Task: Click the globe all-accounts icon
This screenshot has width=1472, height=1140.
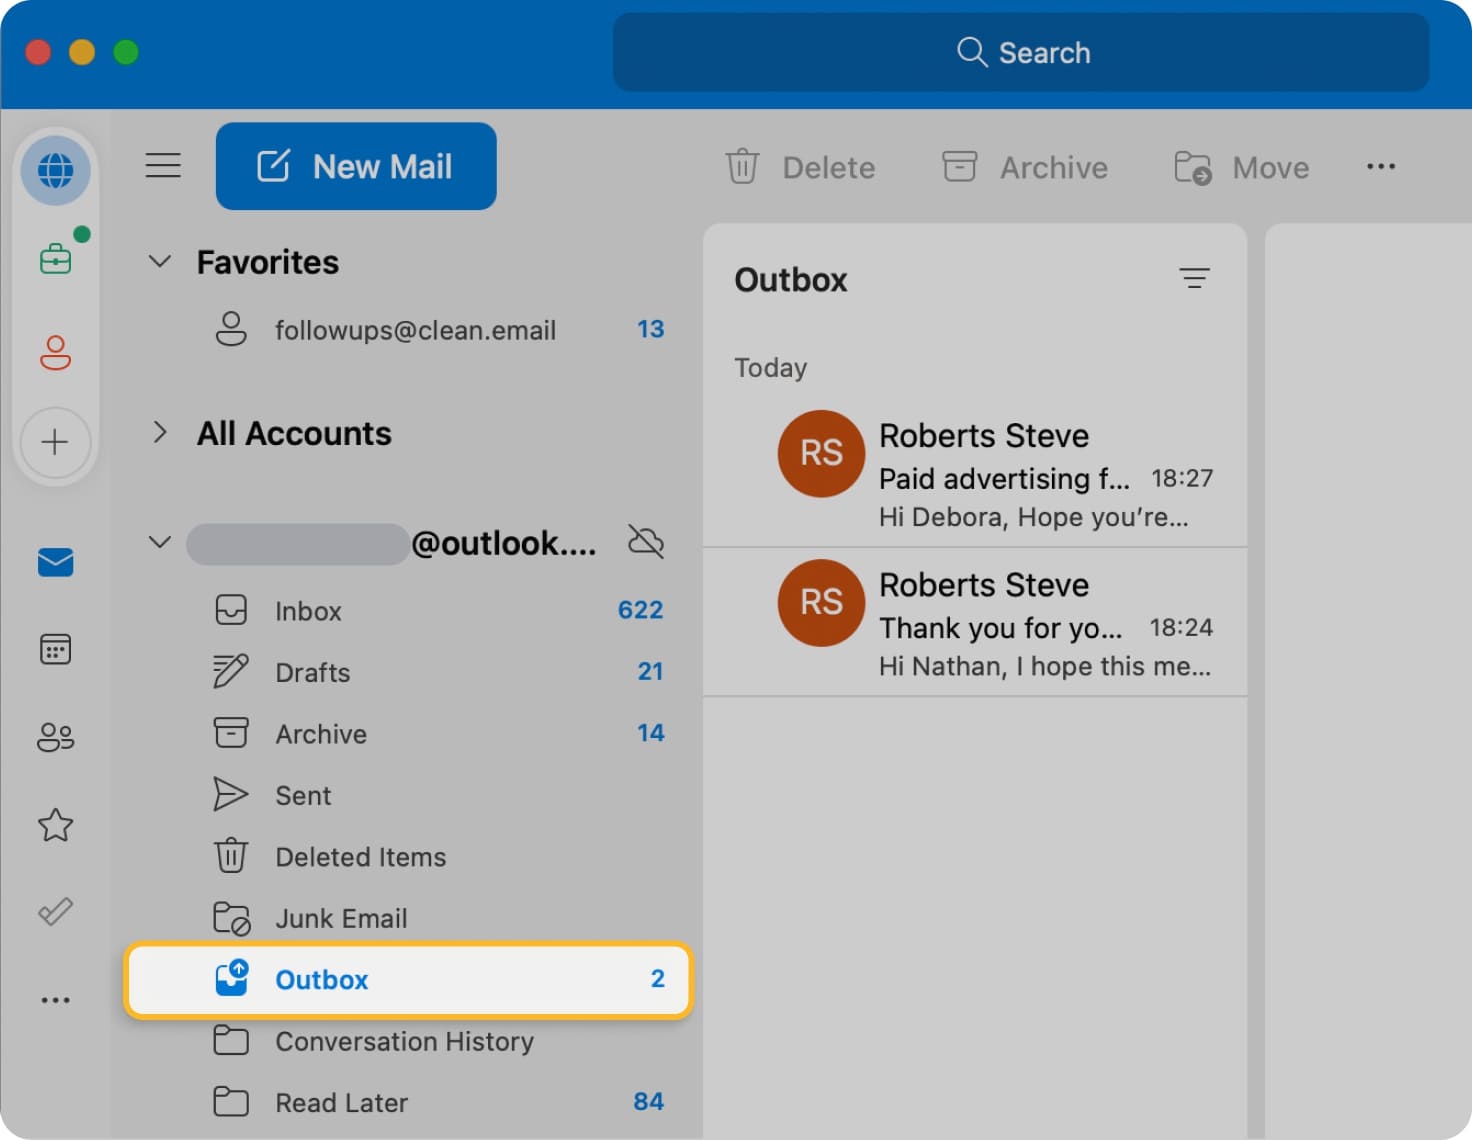Action: tap(56, 171)
